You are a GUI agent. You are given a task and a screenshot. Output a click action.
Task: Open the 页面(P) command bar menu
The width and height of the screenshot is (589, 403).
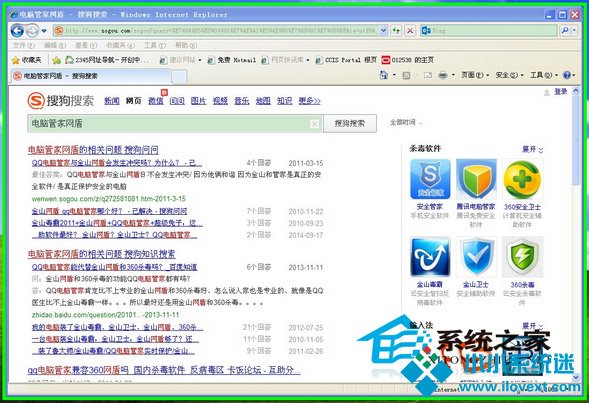click(475, 75)
